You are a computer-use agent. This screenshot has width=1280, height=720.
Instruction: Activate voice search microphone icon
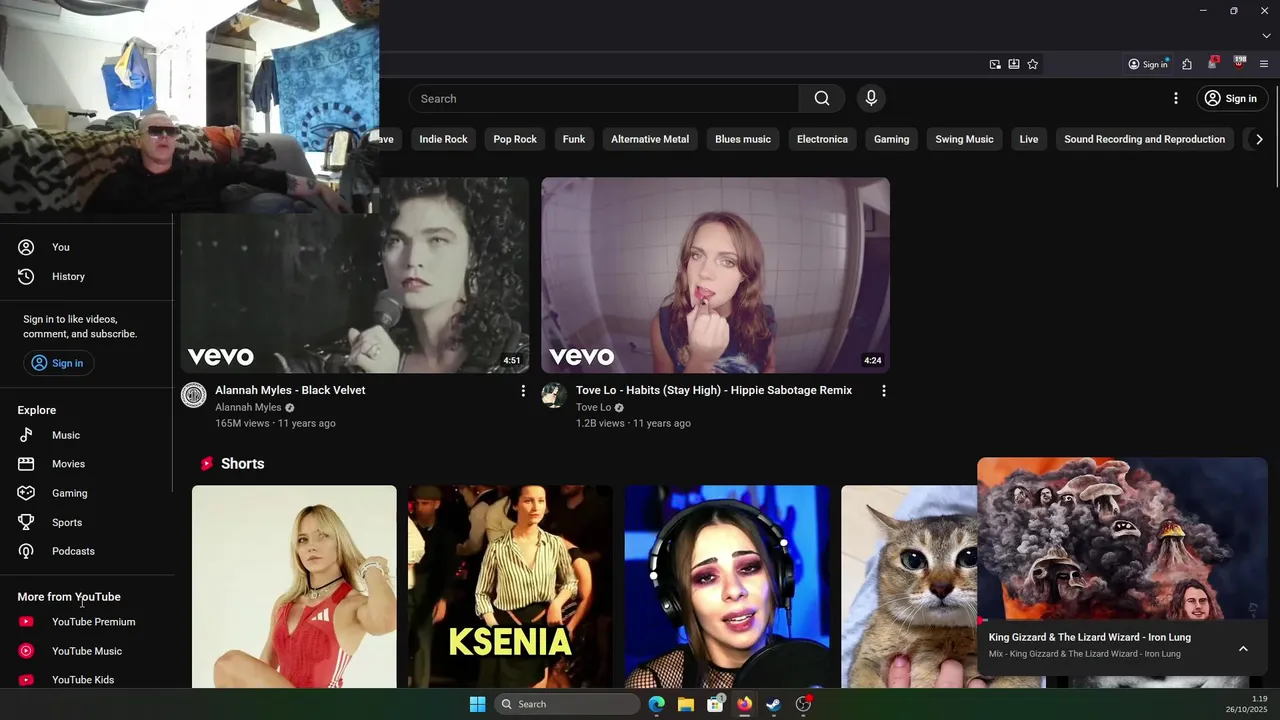coord(871,98)
